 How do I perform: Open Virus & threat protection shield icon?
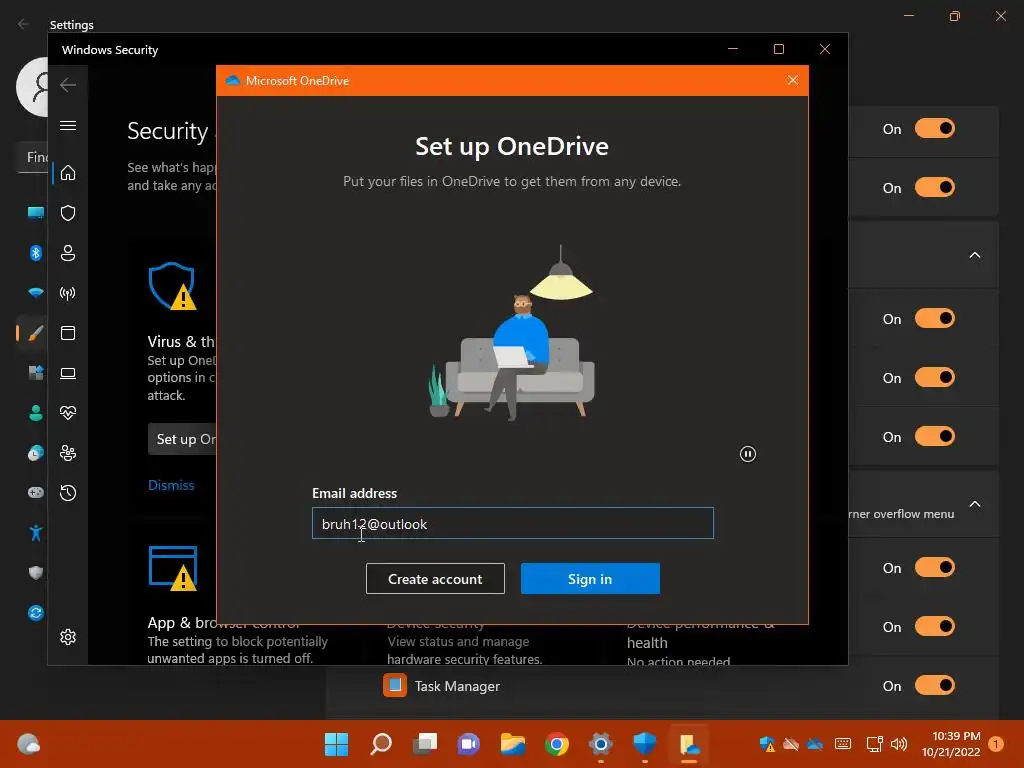point(68,213)
